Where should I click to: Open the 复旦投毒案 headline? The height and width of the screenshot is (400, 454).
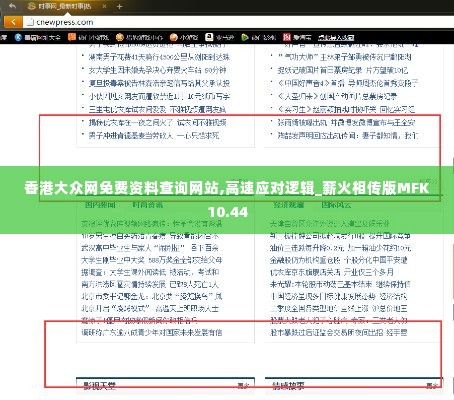(x=159, y=83)
